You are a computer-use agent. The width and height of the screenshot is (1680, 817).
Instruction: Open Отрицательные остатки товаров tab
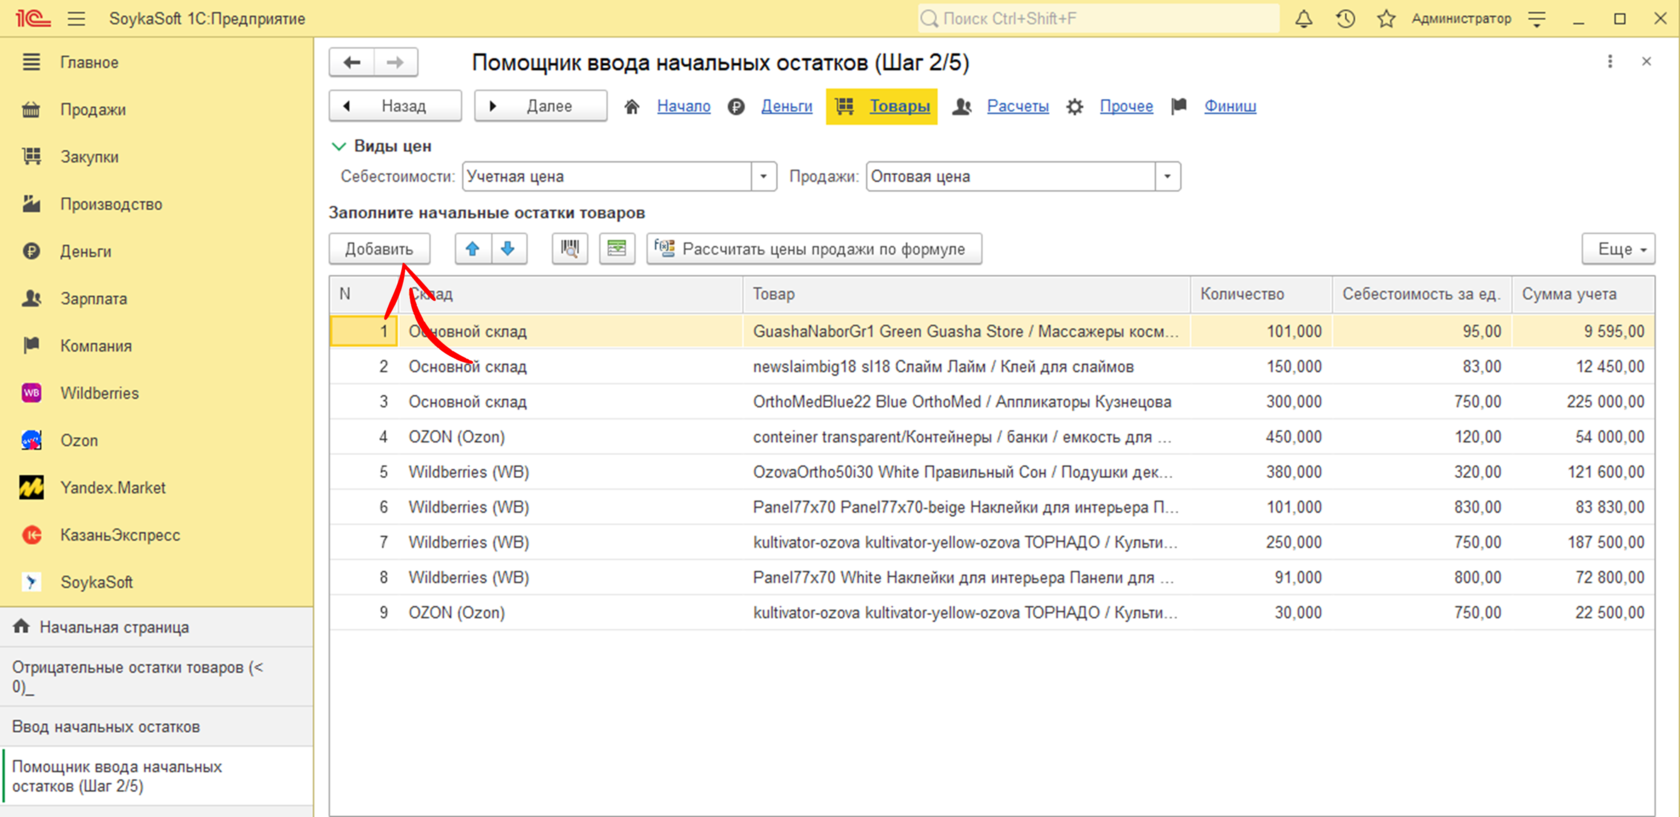(x=157, y=677)
